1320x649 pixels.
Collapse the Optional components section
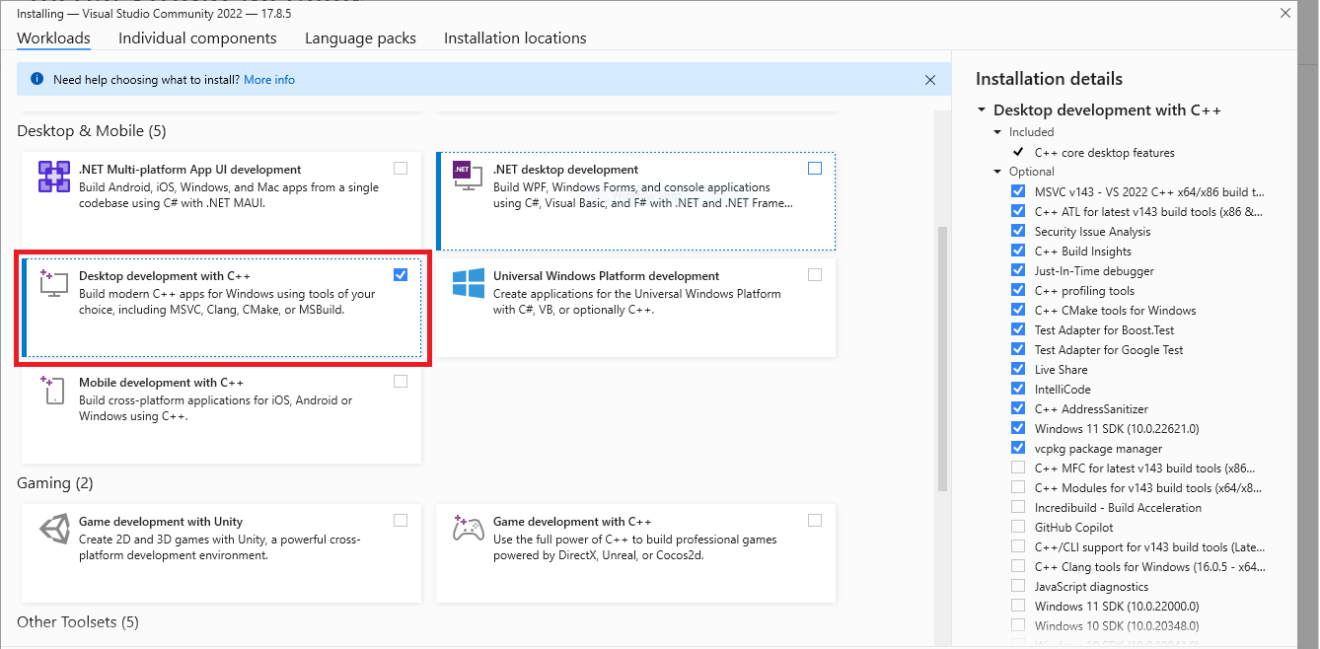coord(998,172)
